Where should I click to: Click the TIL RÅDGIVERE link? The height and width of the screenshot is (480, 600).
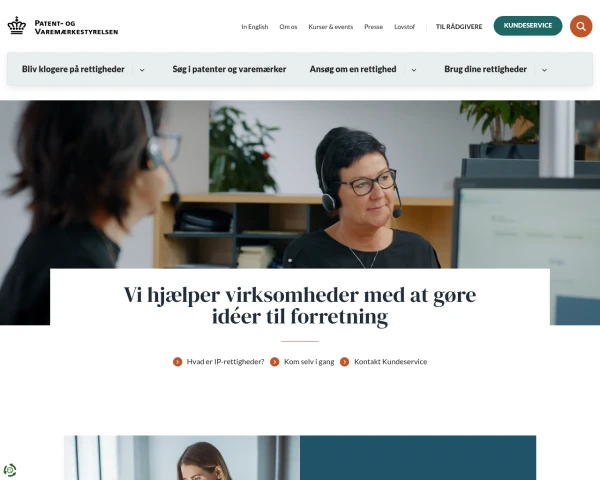click(459, 27)
